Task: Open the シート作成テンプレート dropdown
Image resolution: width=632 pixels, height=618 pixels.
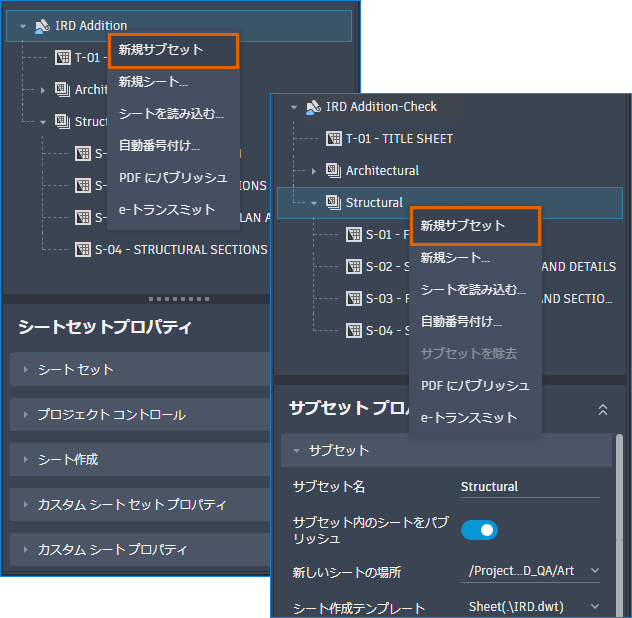Action: (530, 607)
